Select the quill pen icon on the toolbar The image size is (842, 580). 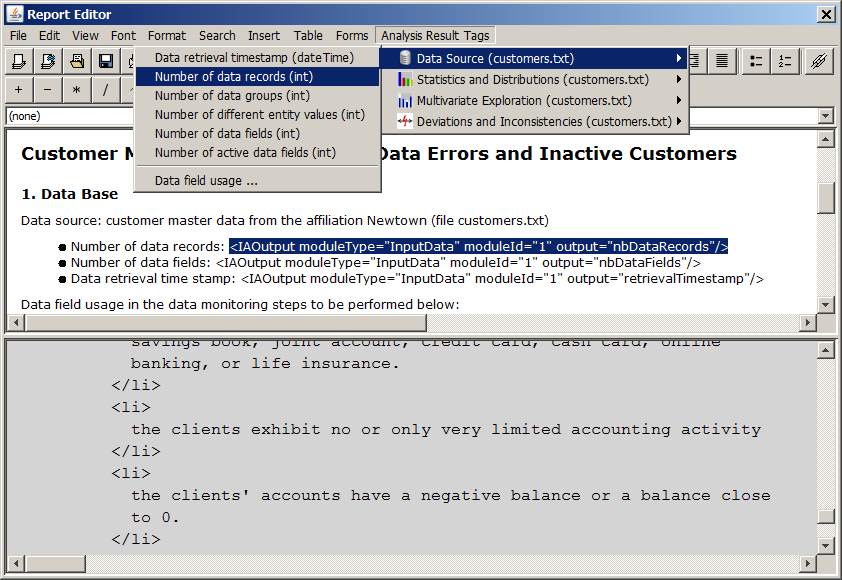tap(818, 62)
